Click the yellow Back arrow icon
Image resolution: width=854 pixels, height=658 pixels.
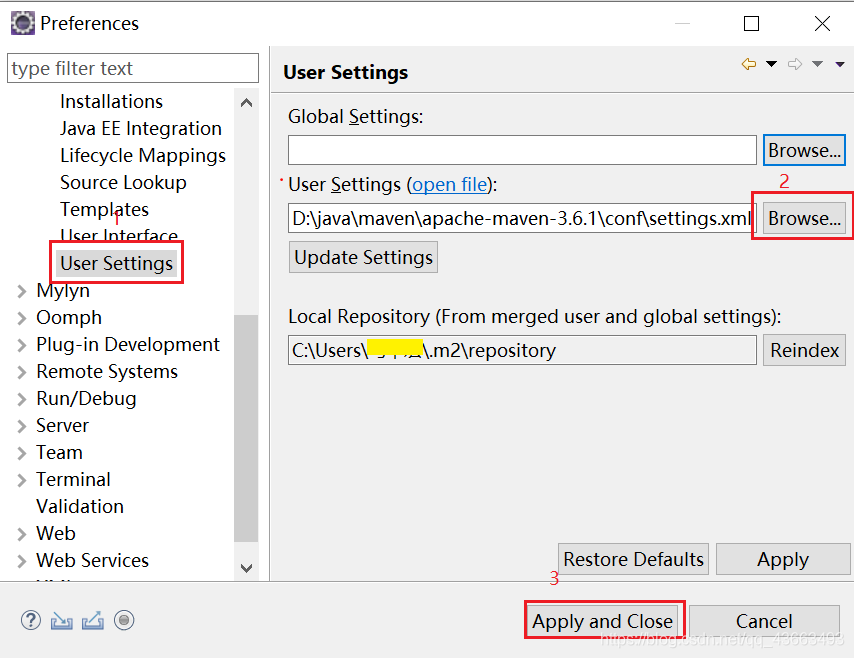point(748,65)
